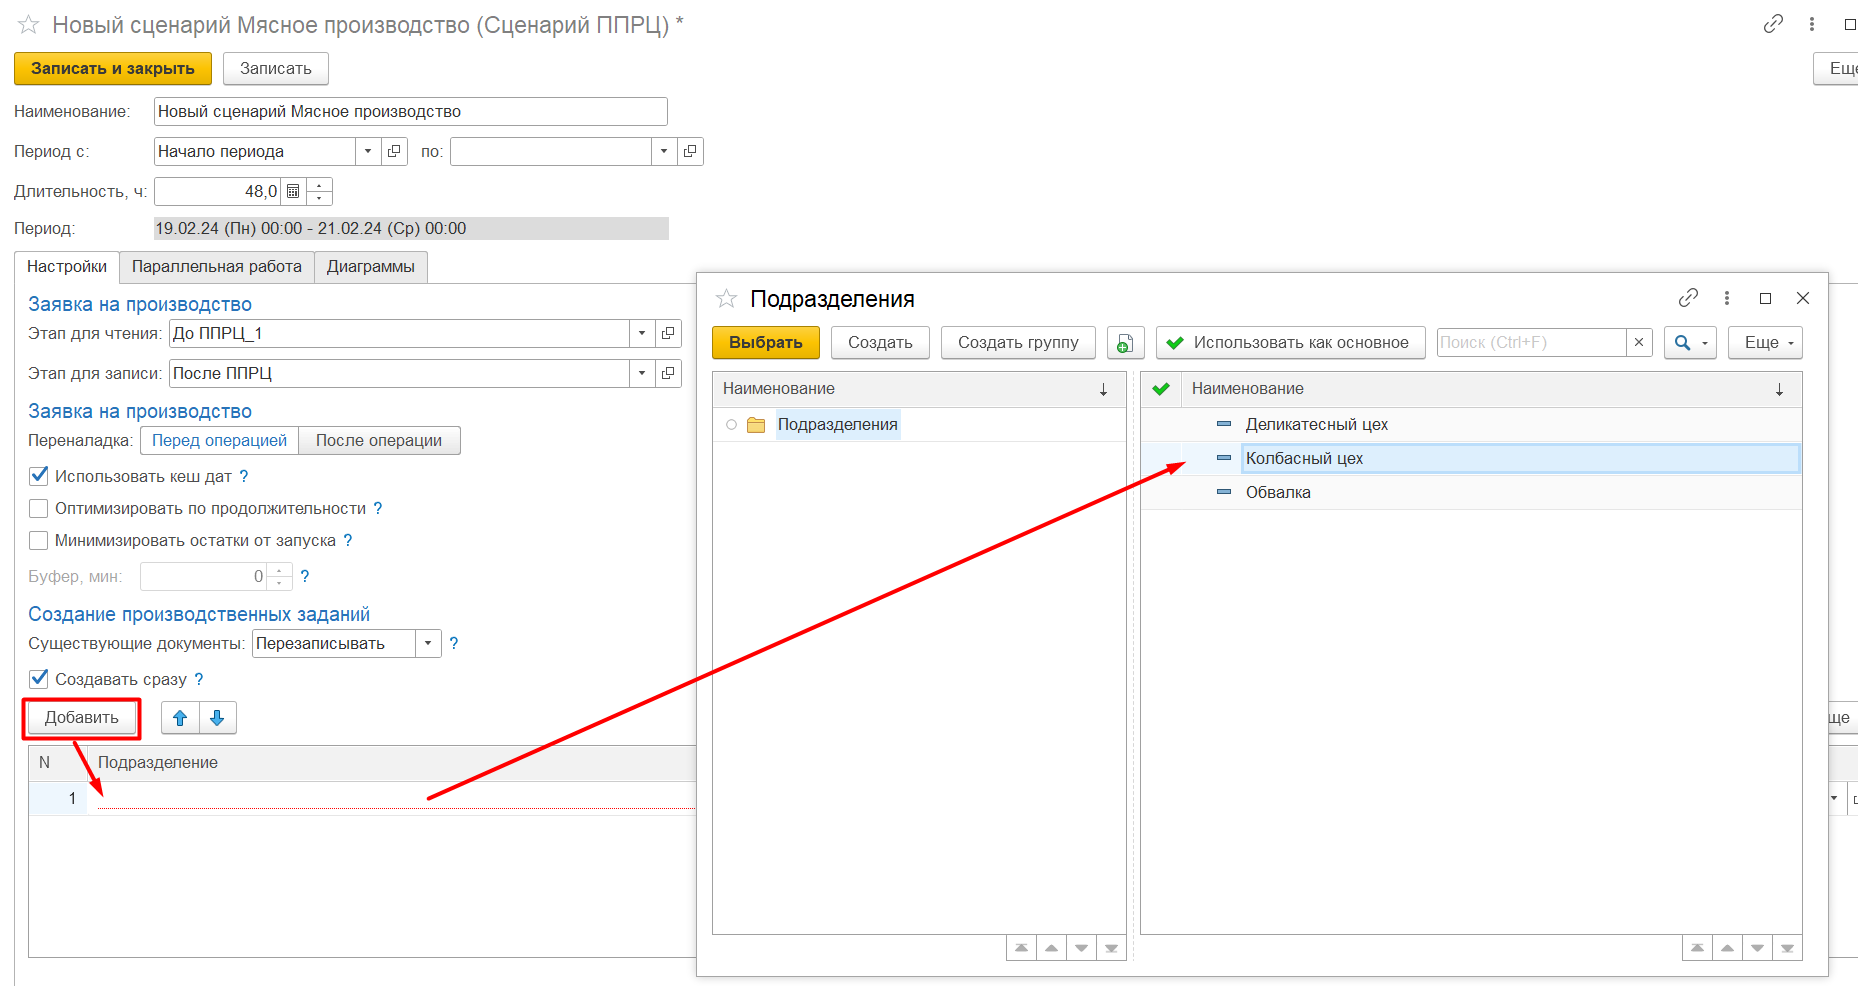
Task: Switch to Параллельная работа tab
Action: click(x=216, y=267)
